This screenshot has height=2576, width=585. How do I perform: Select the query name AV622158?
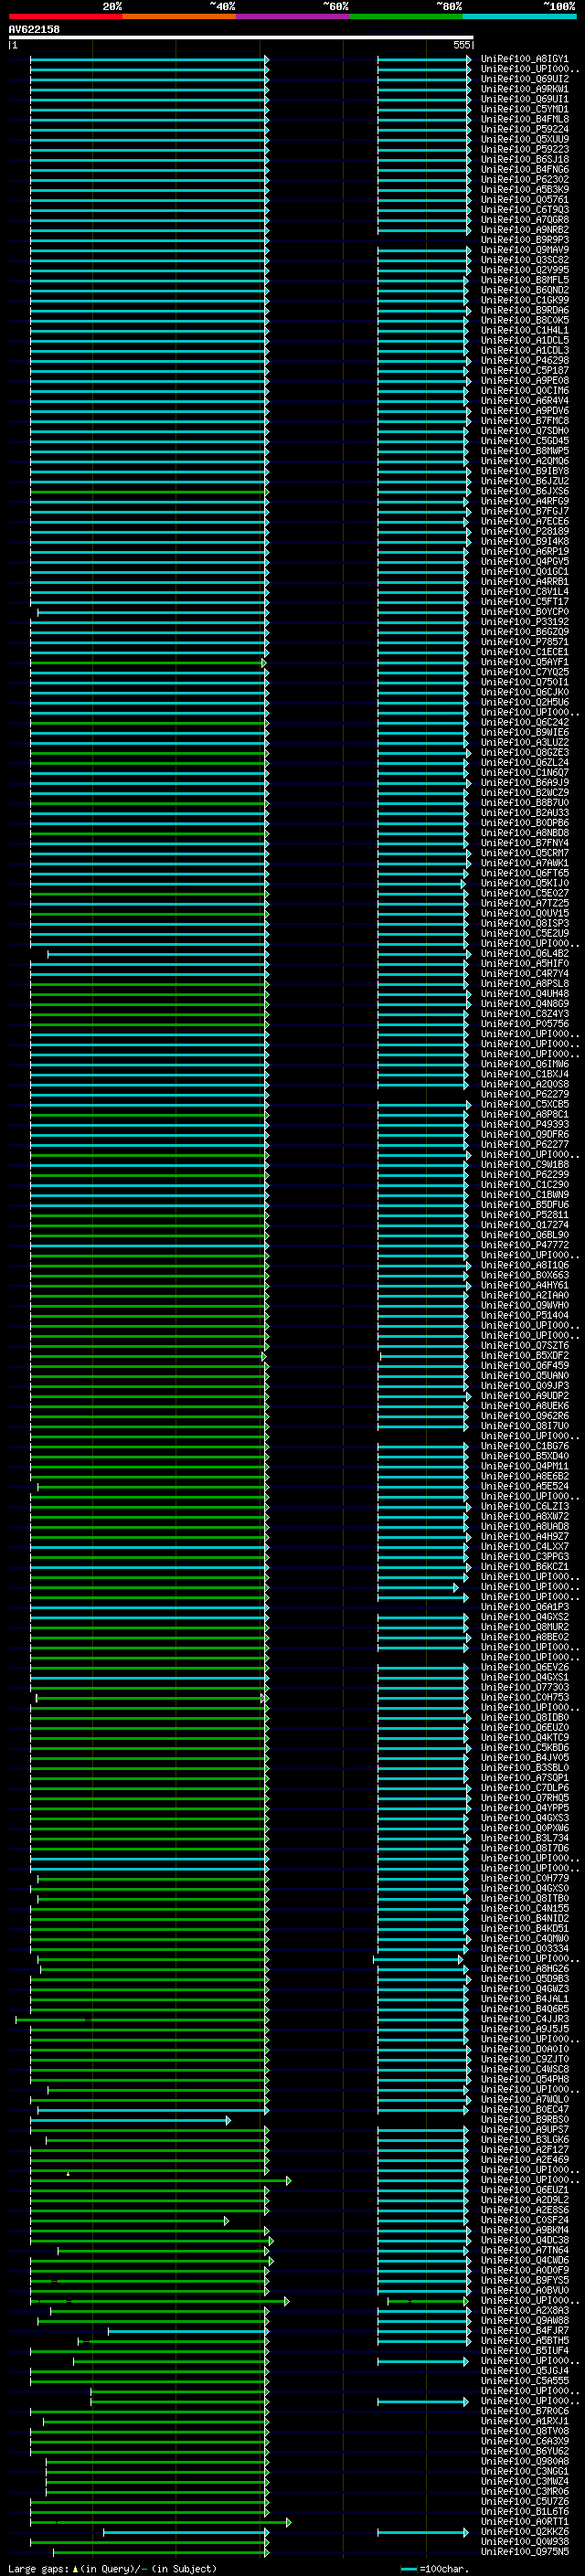[x=34, y=30]
